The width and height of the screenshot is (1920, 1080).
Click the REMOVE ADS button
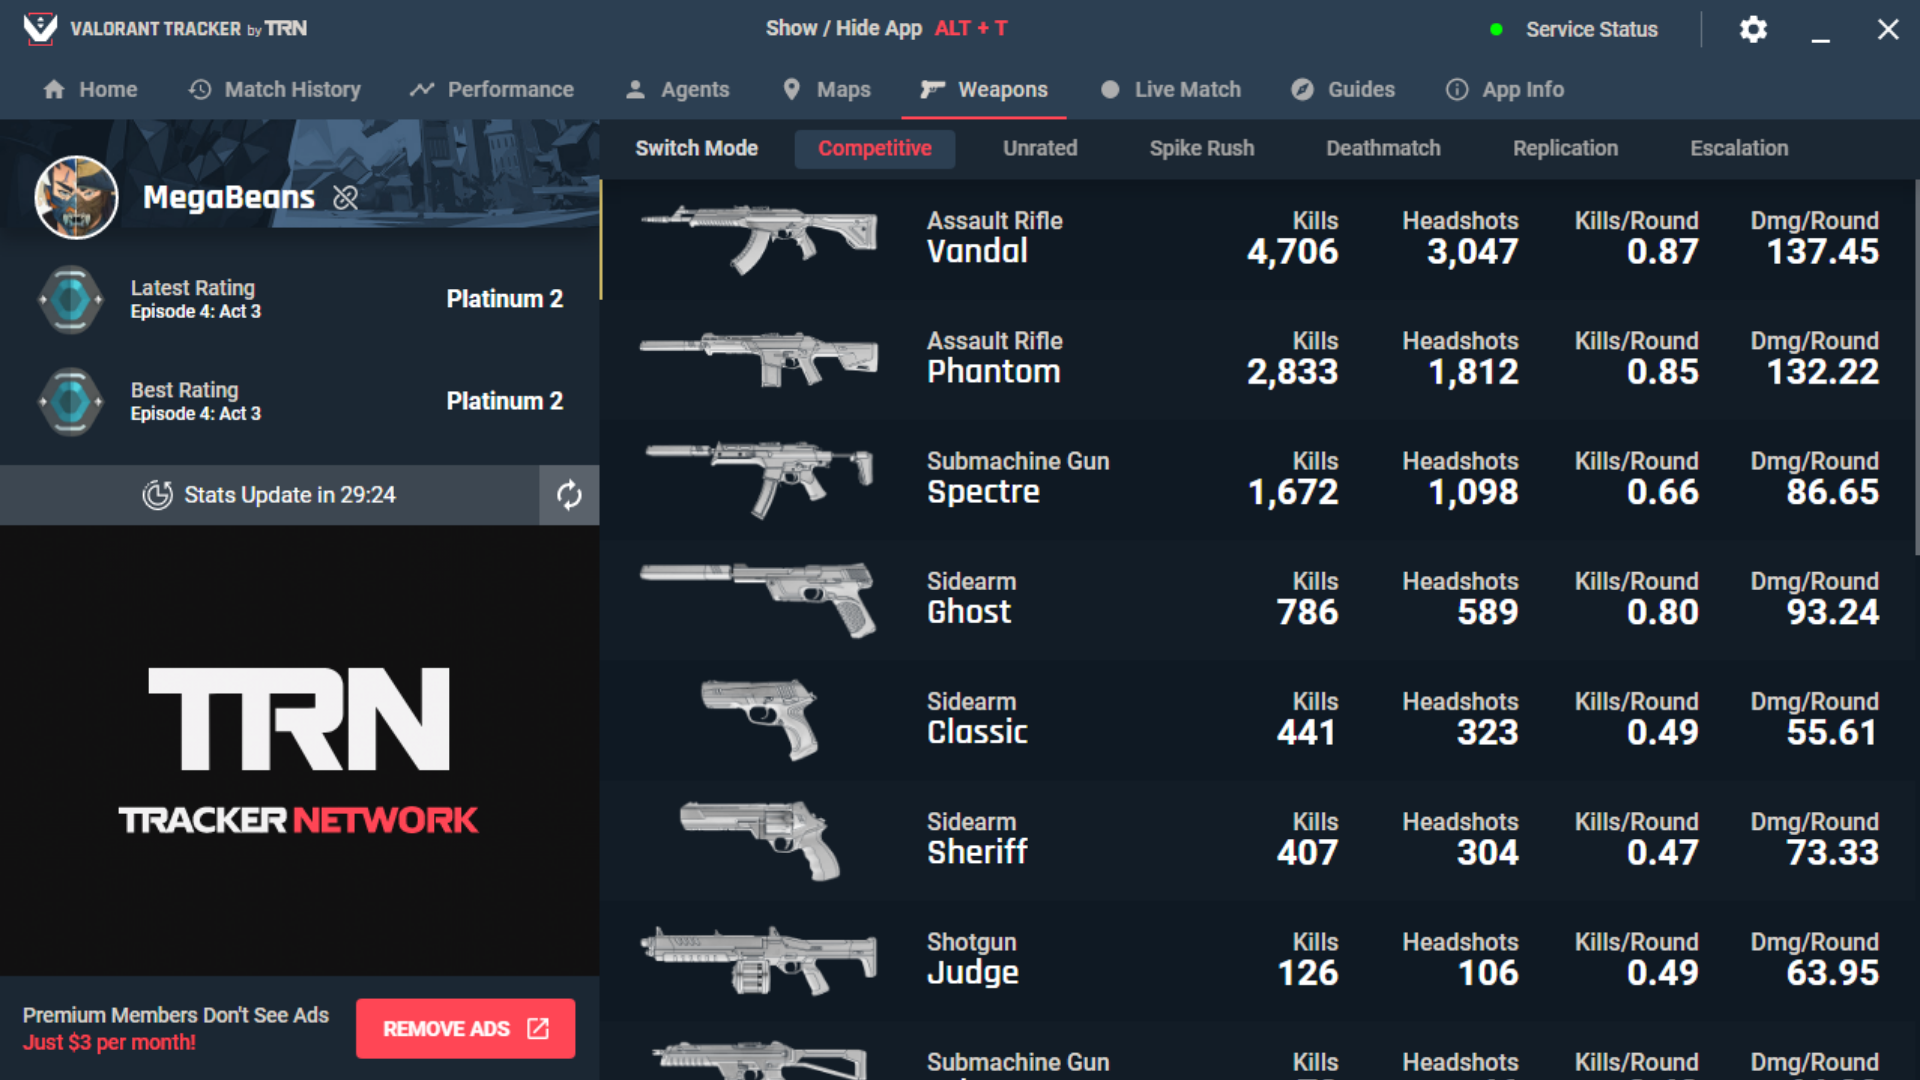click(x=465, y=1028)
